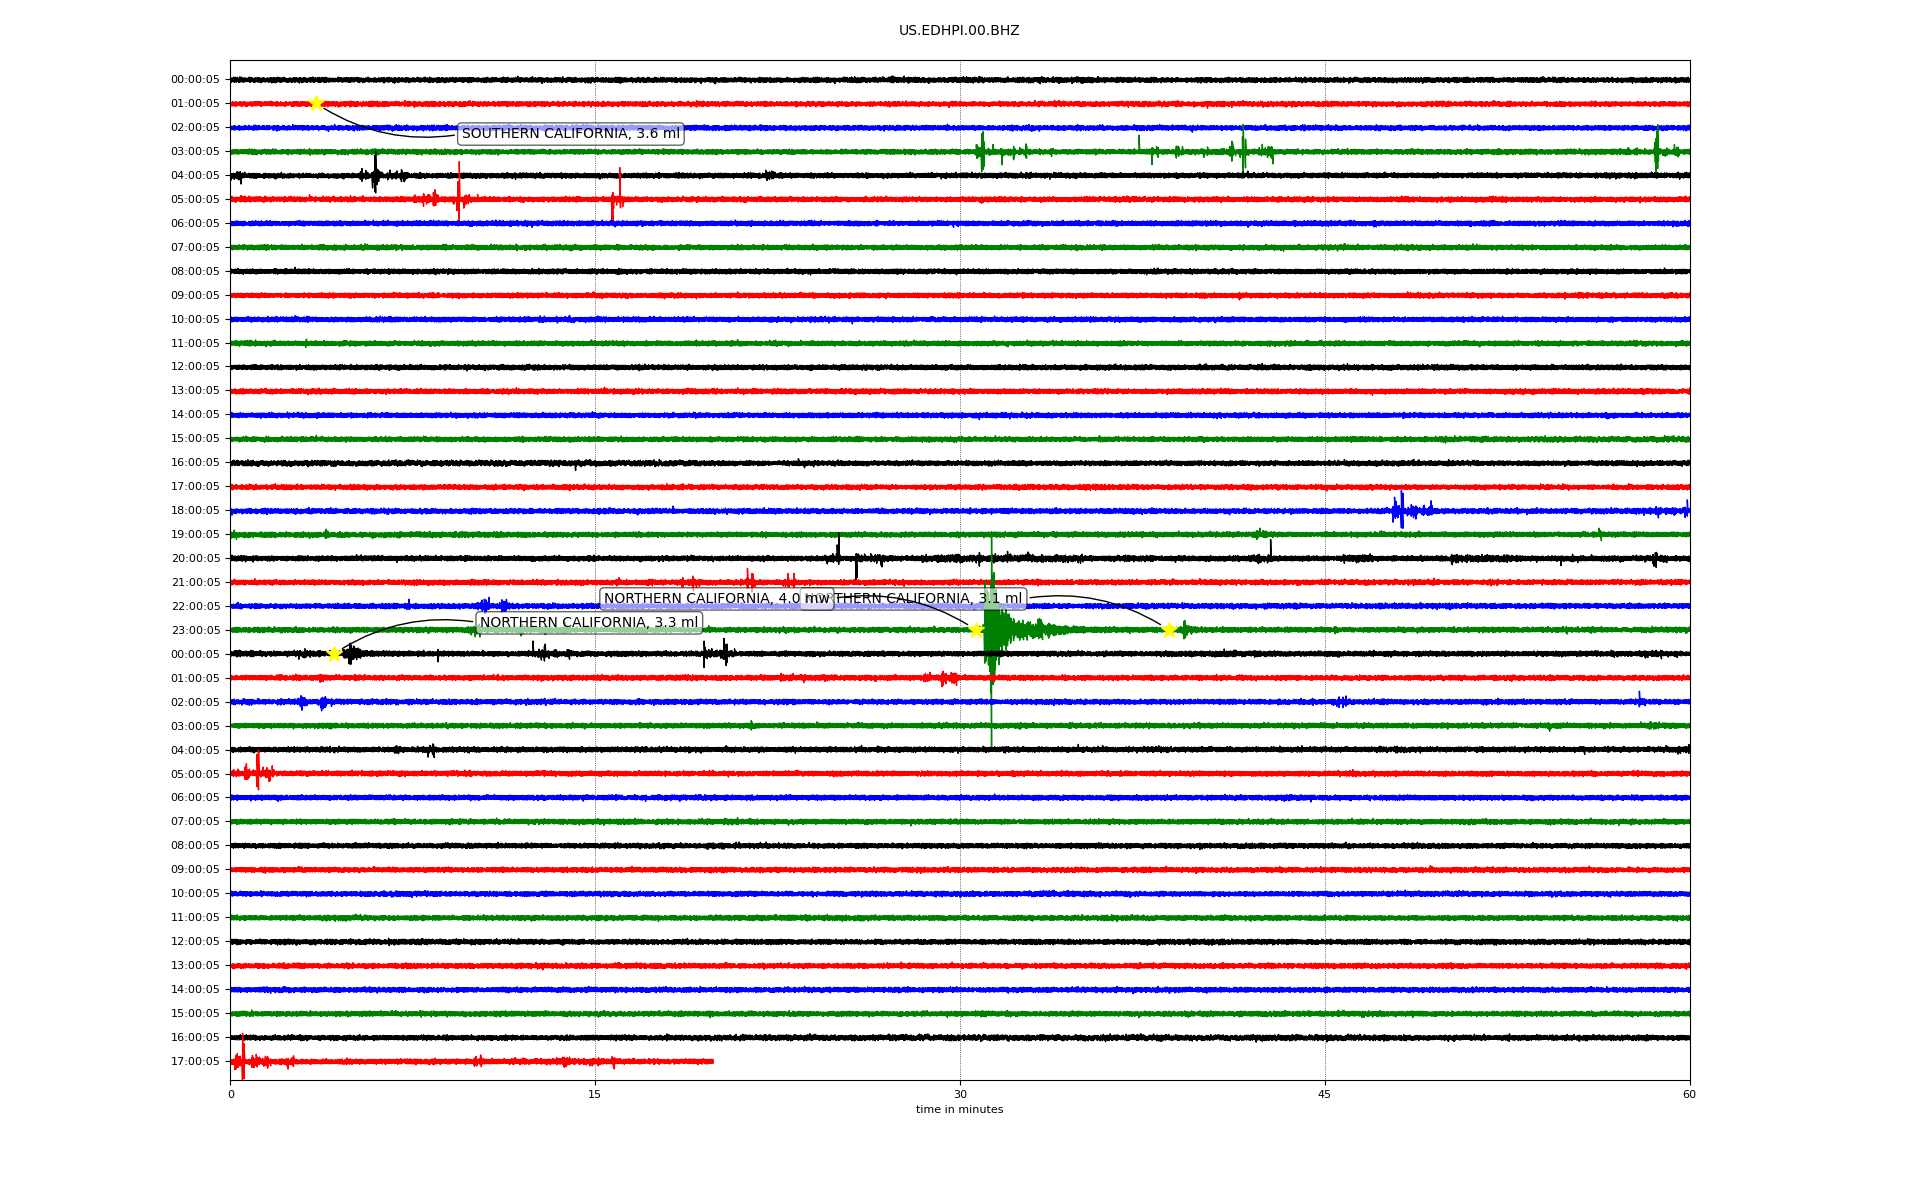Click the 45 tick on the time axis
Screen dimensions: 1920x1200
pos(1324,1094)
